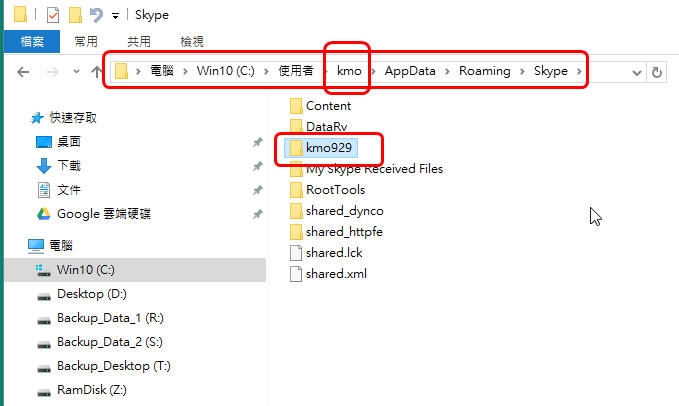Image resolution: width=679 pixels, height=406 pixels.
Task: Click the RootTools folder icon
Action: [296, 190]
